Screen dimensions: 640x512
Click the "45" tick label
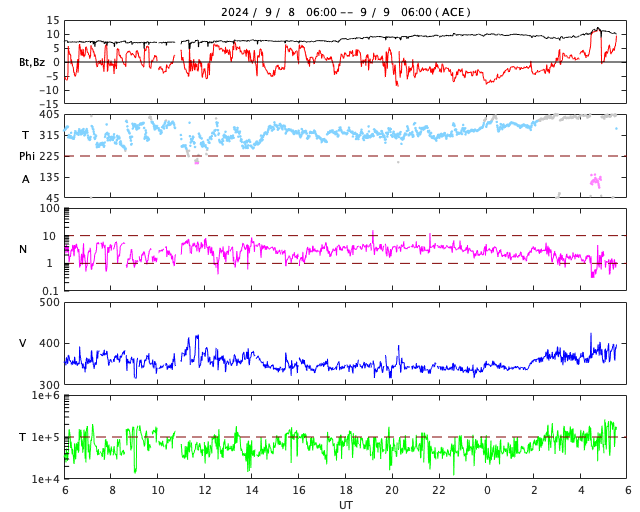[x=53, y=198]
